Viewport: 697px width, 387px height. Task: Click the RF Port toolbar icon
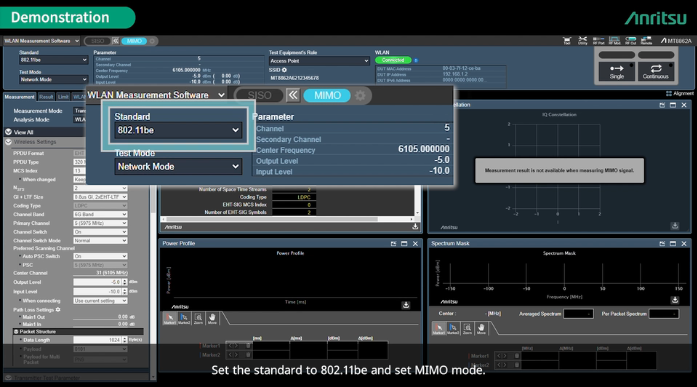pyautogui.click(x=598, y=41)
